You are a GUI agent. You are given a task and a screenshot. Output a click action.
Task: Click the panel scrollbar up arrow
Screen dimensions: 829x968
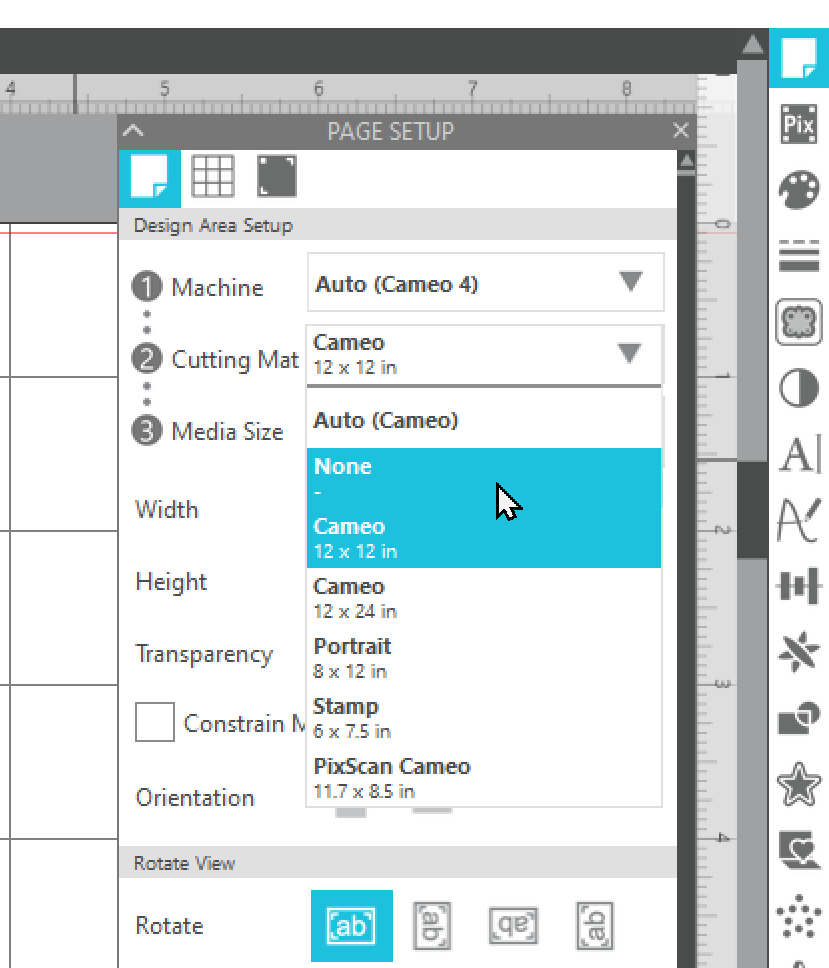[x=686, y=162]
